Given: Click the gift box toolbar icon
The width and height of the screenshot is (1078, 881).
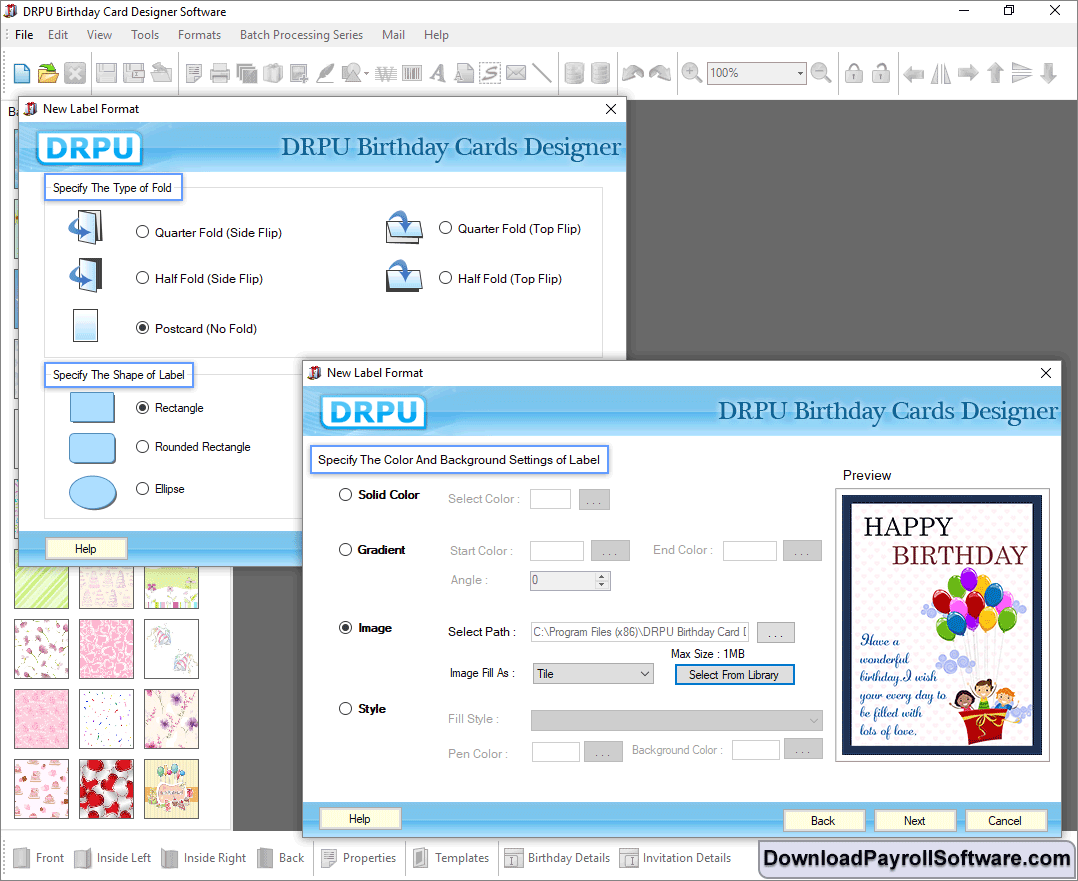Looking at the screenshot, I should tap(273, 73).
